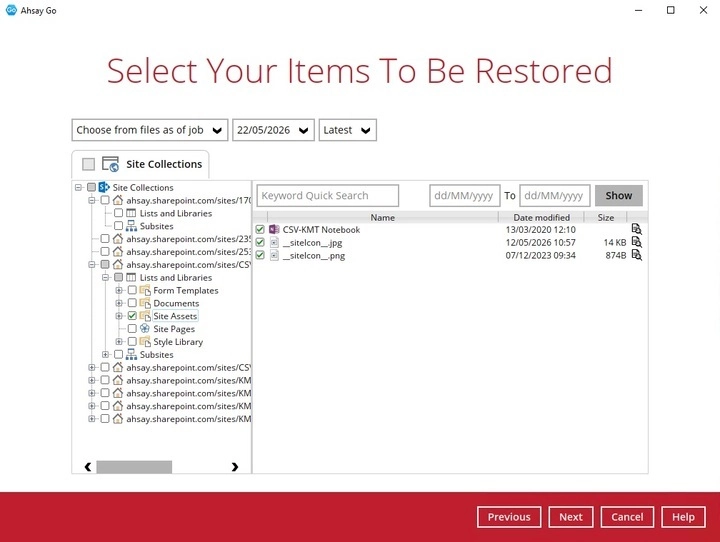Select ahsay.sharepoint.com/sites/235 tree row

point(189,239)
